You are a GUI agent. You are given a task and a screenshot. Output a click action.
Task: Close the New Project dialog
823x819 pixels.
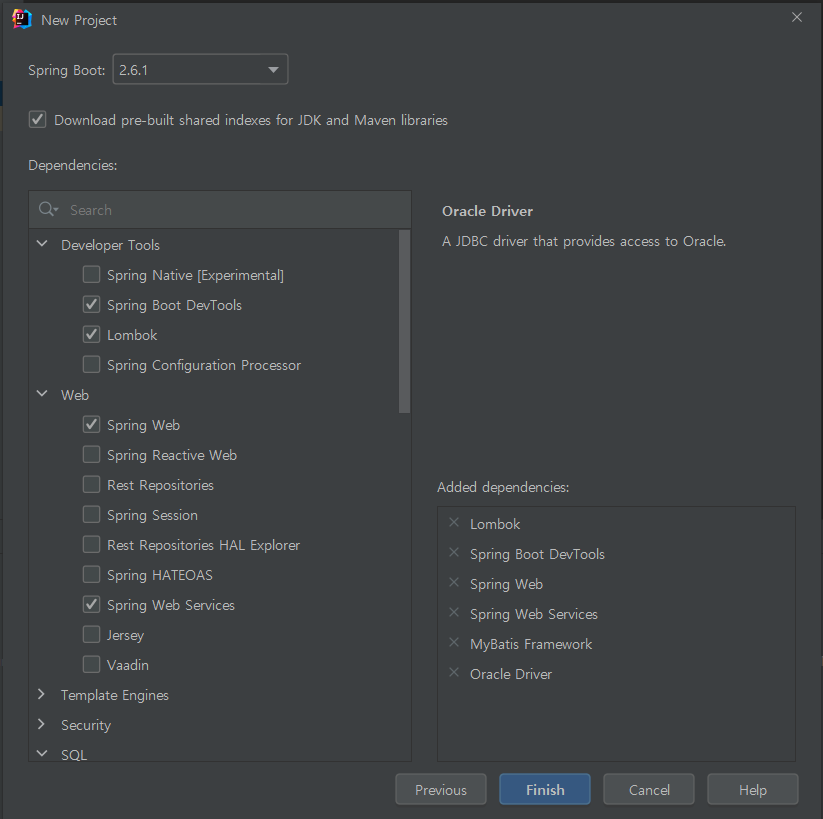pos(796,17)
